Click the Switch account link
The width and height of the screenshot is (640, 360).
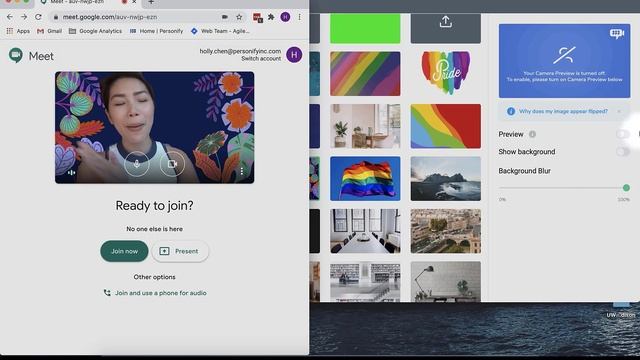261,59
